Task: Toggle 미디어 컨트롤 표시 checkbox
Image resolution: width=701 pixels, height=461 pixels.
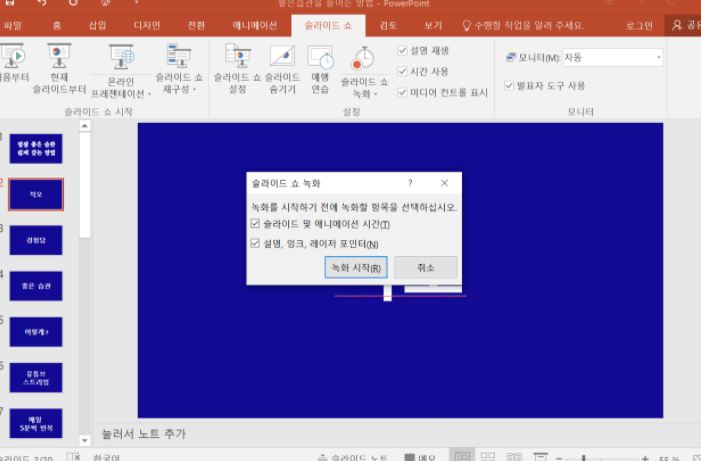Action: 402,93
